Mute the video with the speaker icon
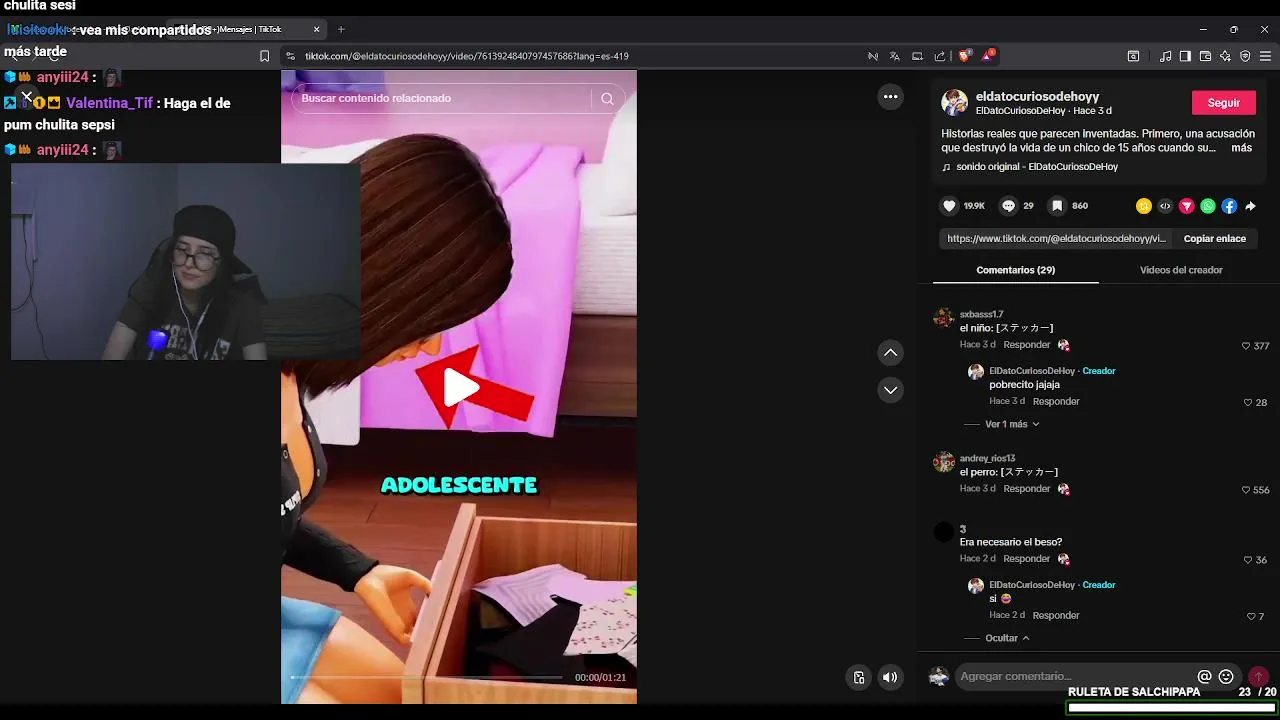Image resolution: width=1280 pixels, height=720 pixels. tap(890, 677)
